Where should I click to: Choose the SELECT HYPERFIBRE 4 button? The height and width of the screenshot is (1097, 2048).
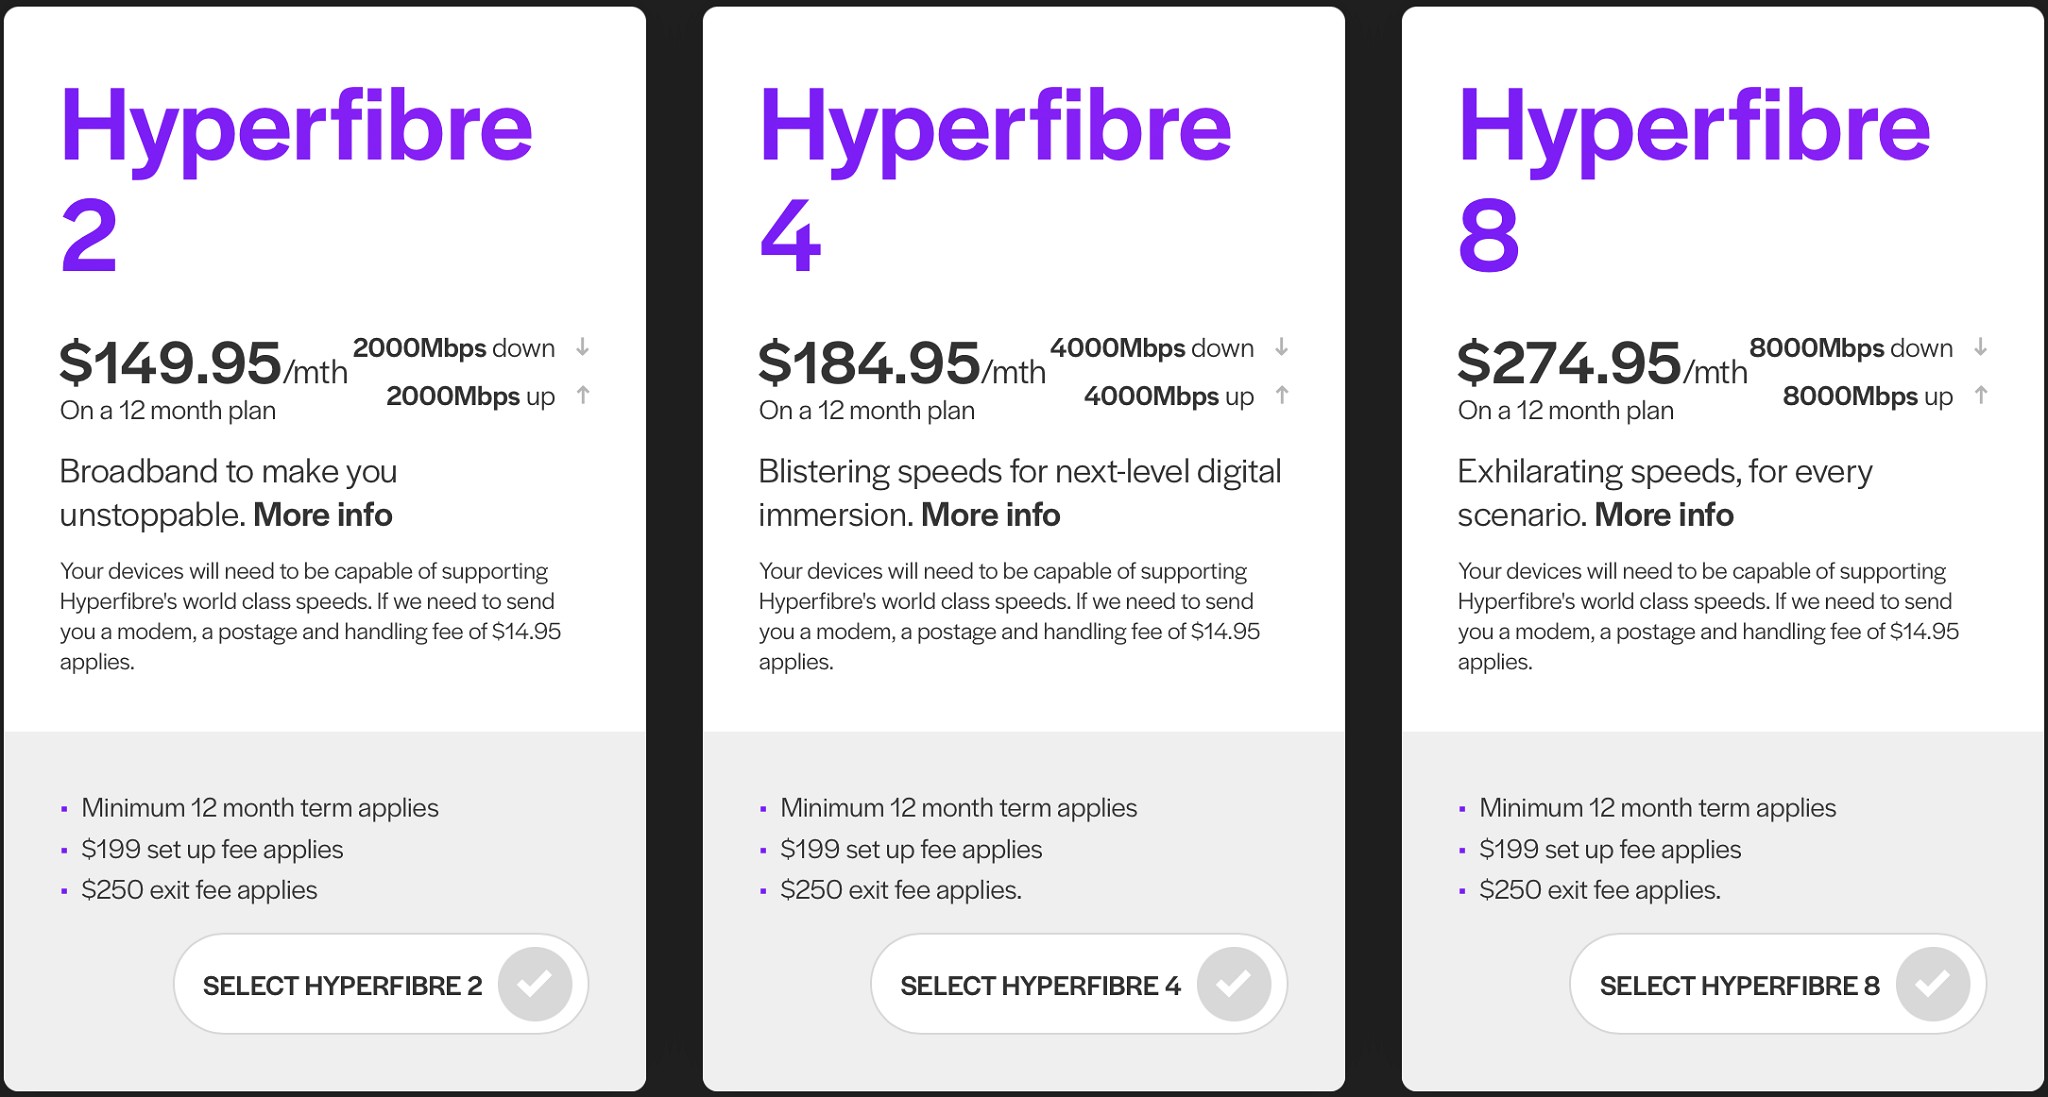[1079, 984]
